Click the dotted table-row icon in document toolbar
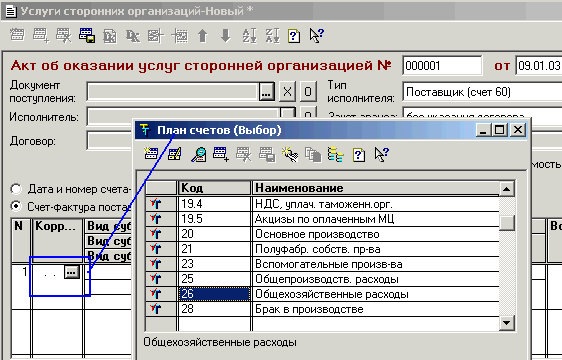The width and height of the screenshot is (562, 360). point(180,36)
